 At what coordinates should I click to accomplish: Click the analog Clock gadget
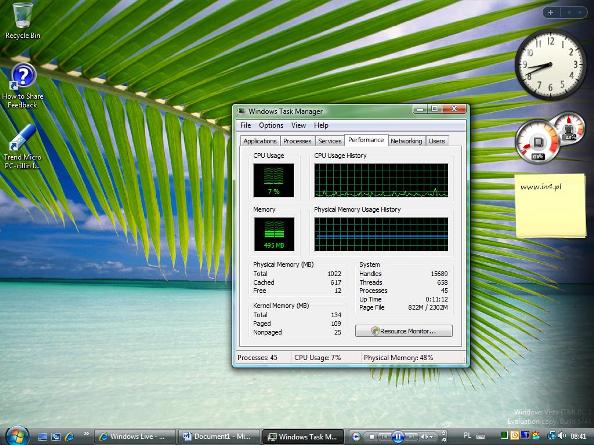coord(550,65)
